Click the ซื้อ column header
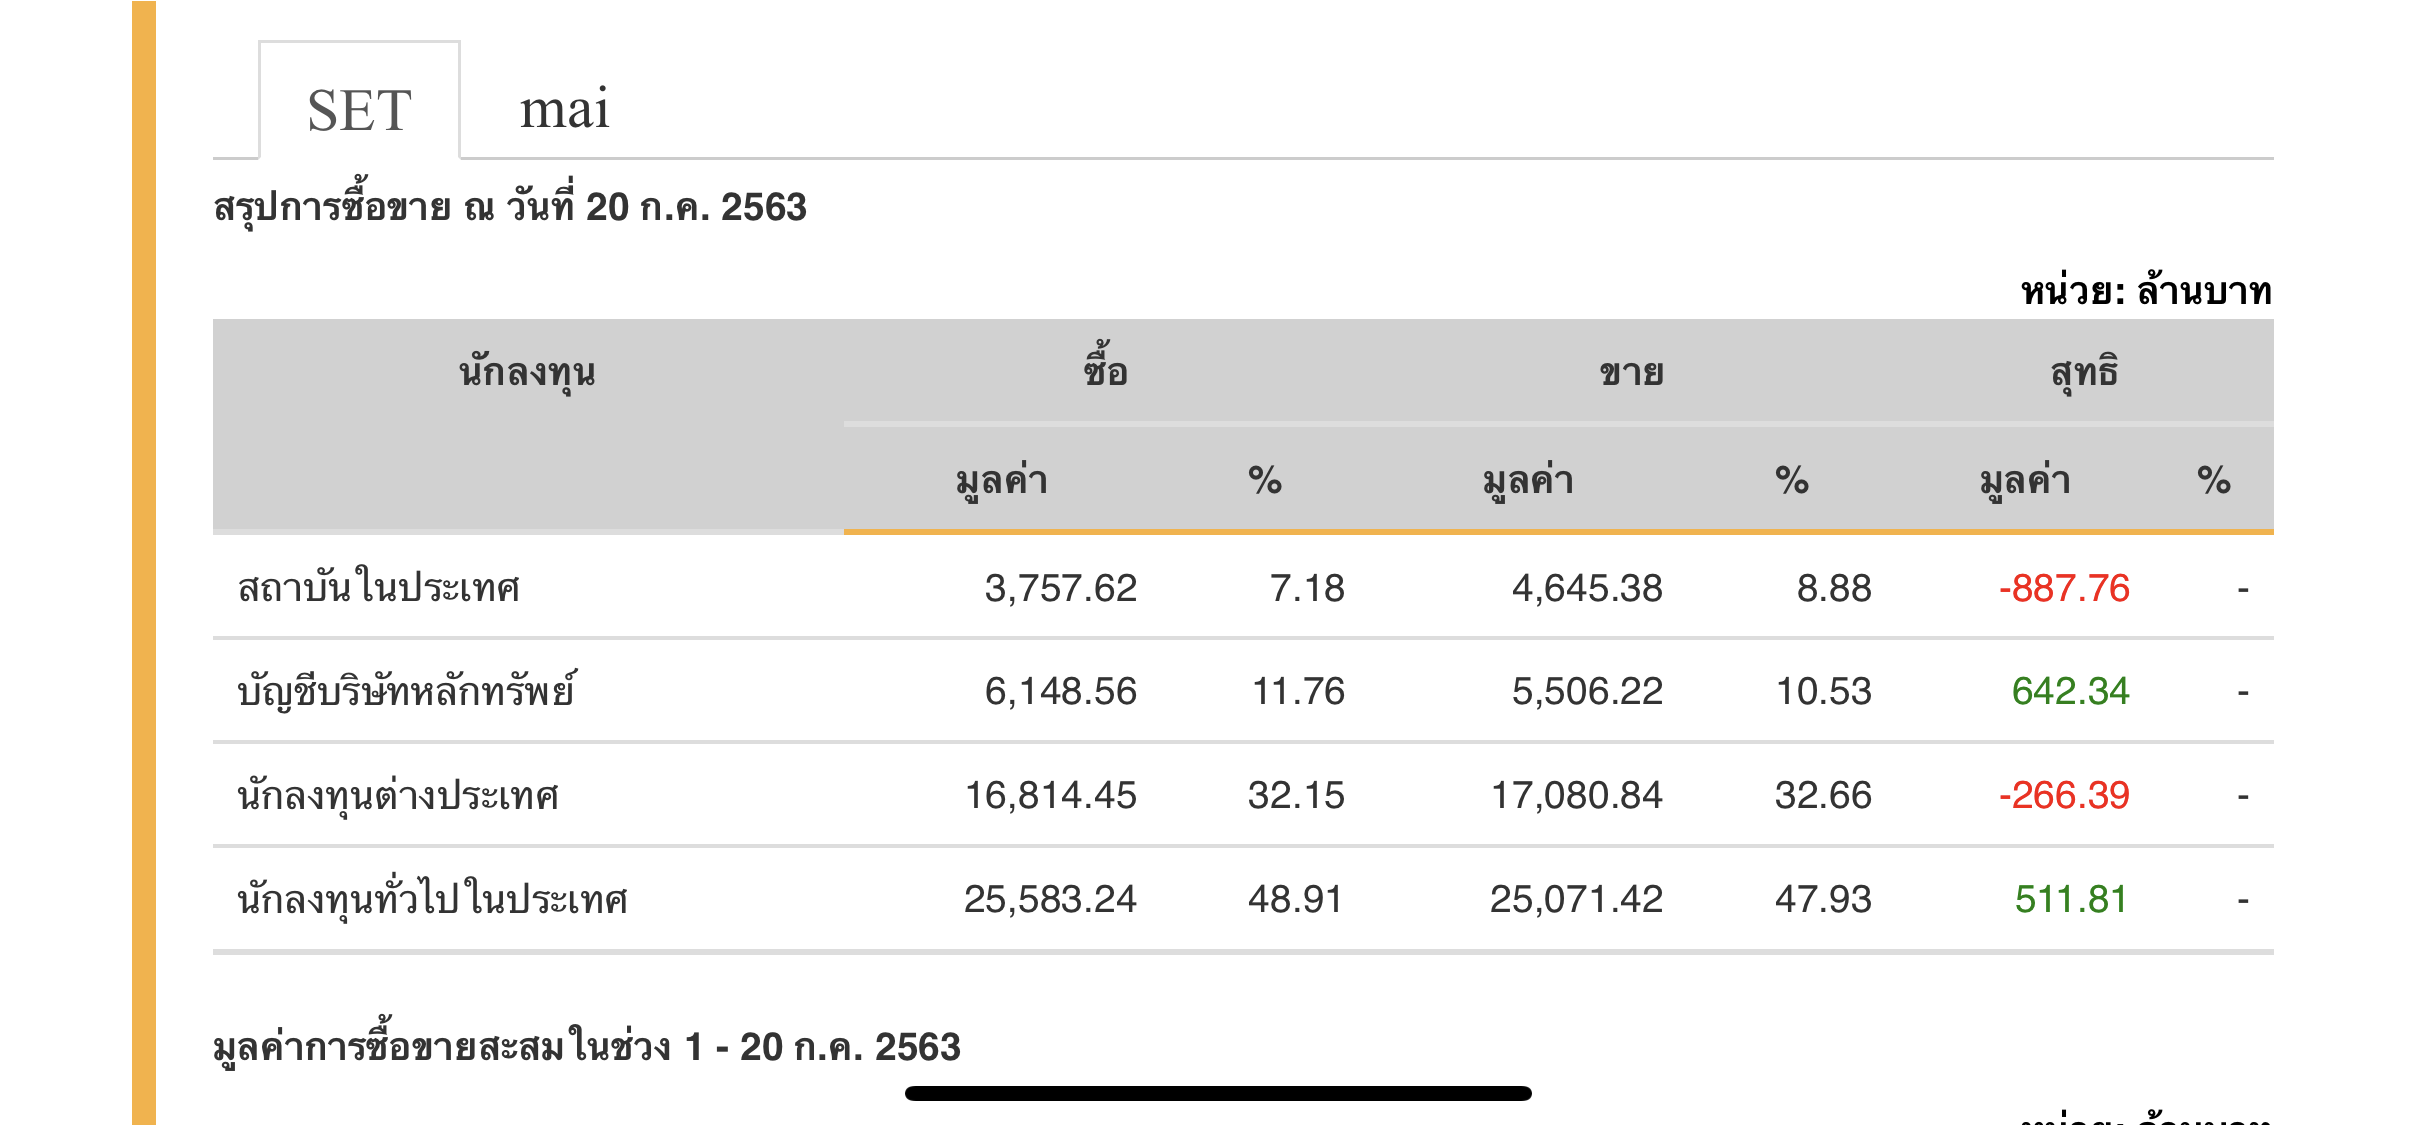This screenshot has width=2436, height=1125. [1105, 372]
